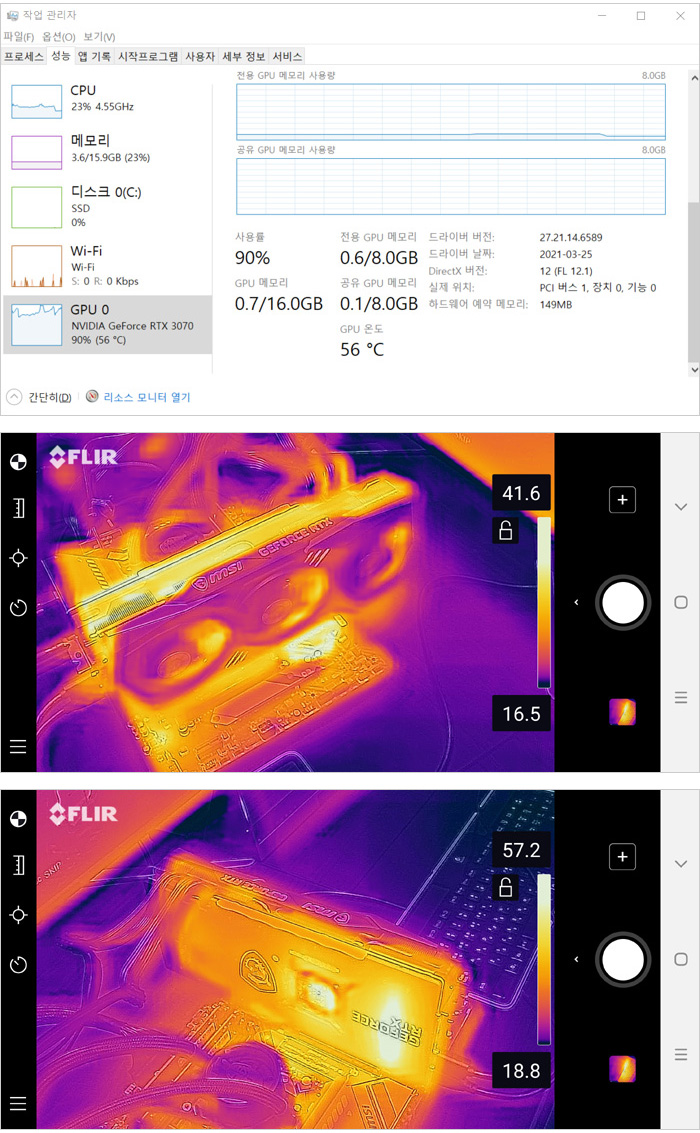The image size is (700, 1133).
Task: Open the hamburger menu in 41.6 FLIR view
Action: 18,746
